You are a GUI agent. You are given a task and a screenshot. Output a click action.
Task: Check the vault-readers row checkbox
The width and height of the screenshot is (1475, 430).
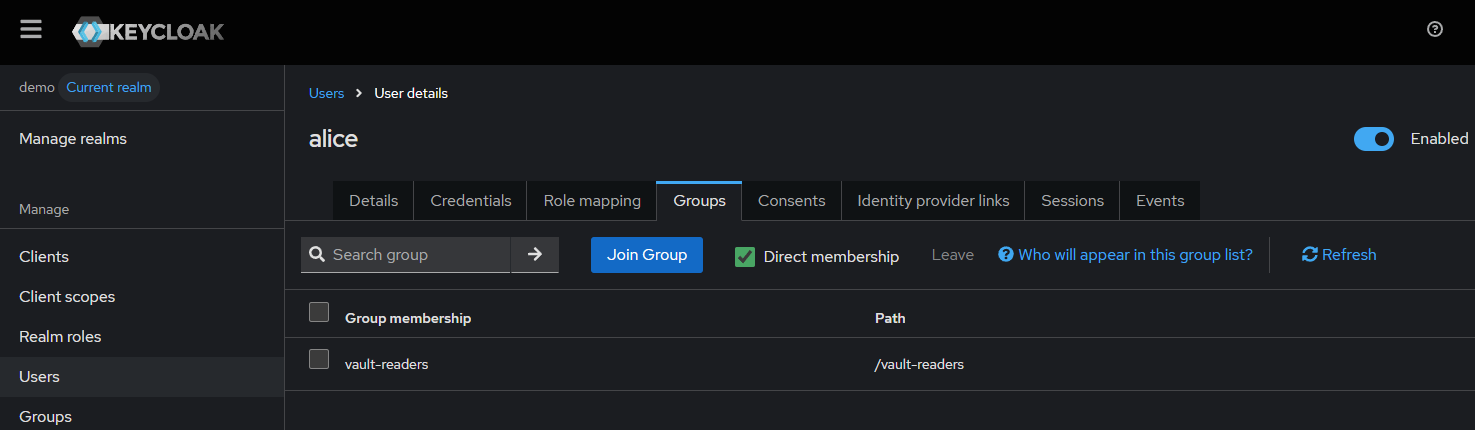coord(319,359)
